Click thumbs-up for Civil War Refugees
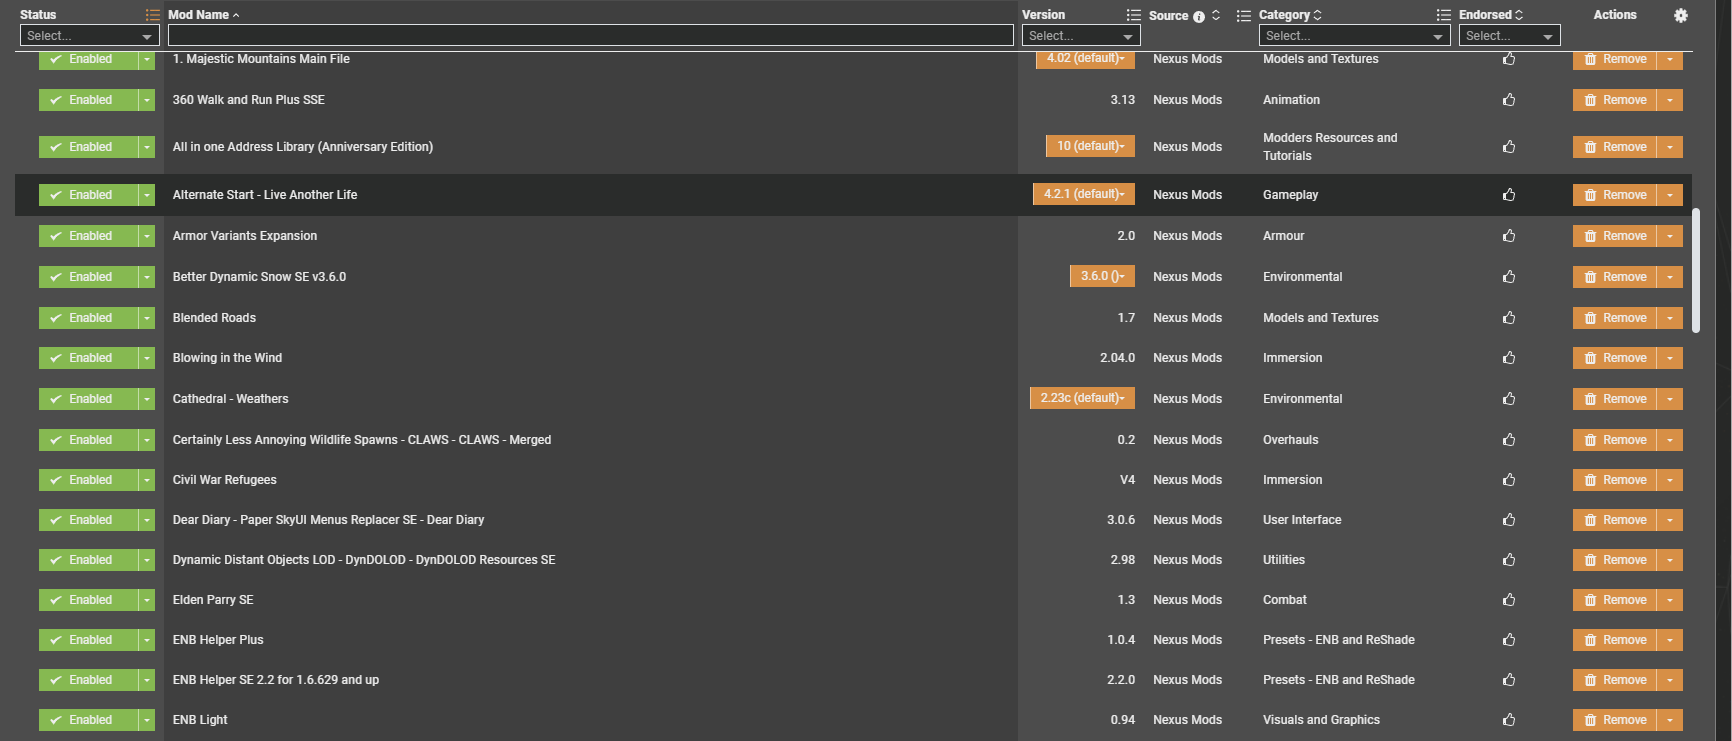The width and height of the screenshot is (1732, 741). (x=1508, y=480)
